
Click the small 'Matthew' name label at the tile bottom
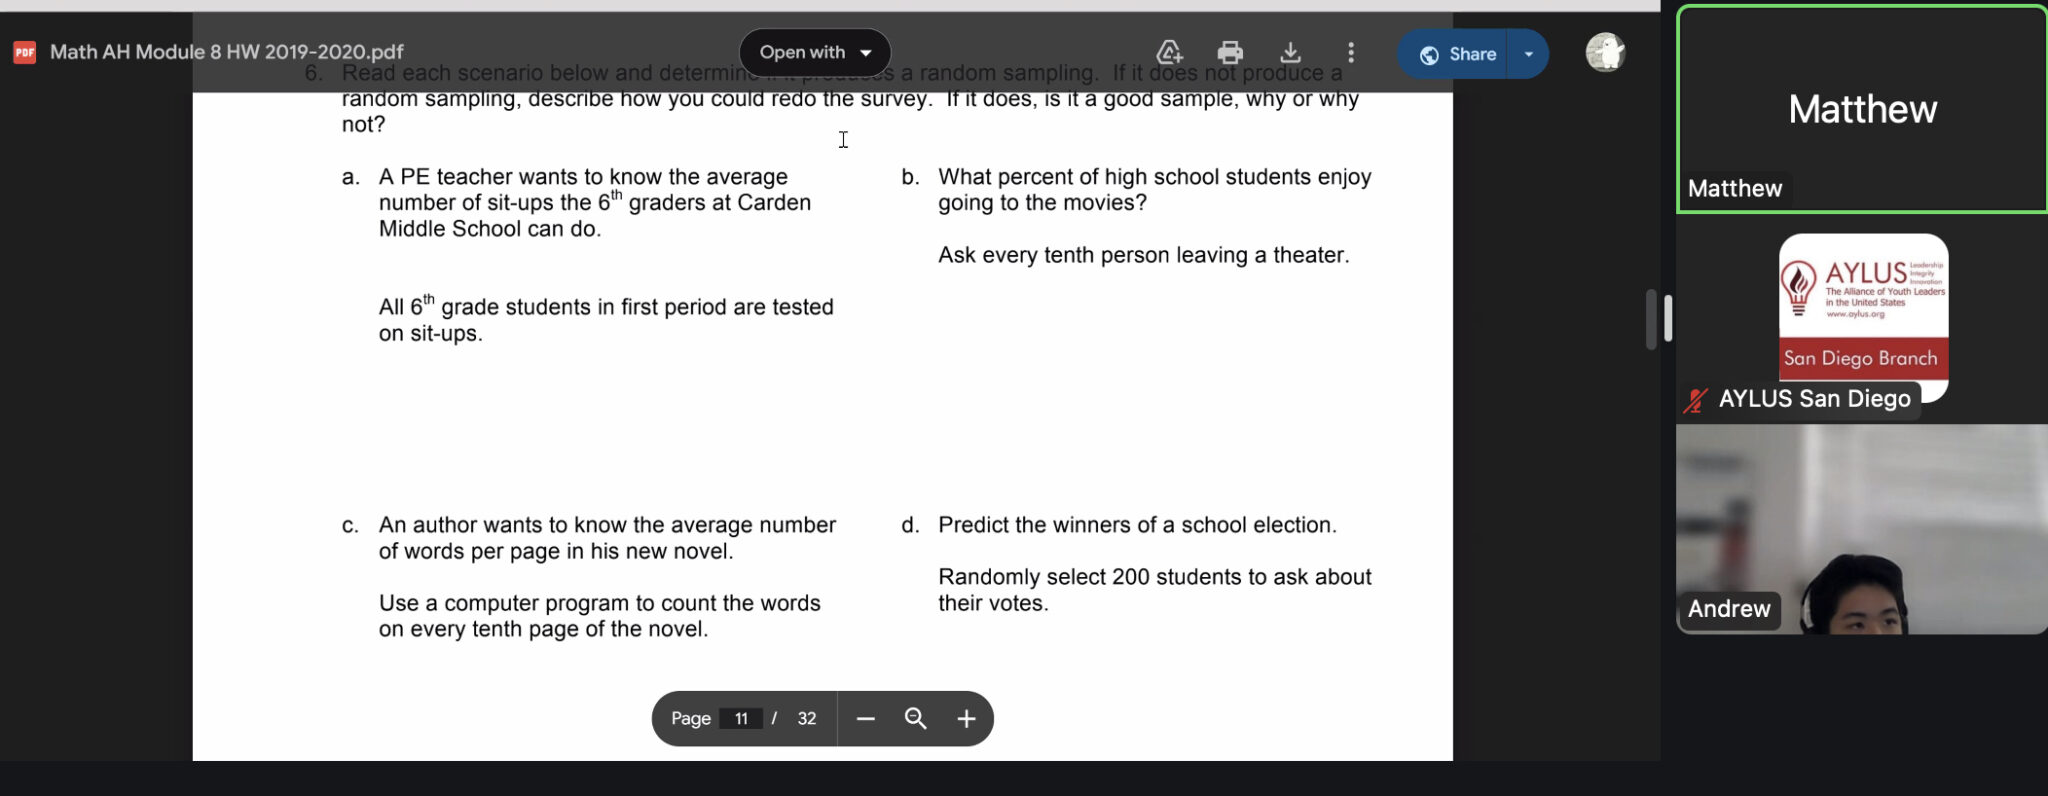click(1735, 189)
